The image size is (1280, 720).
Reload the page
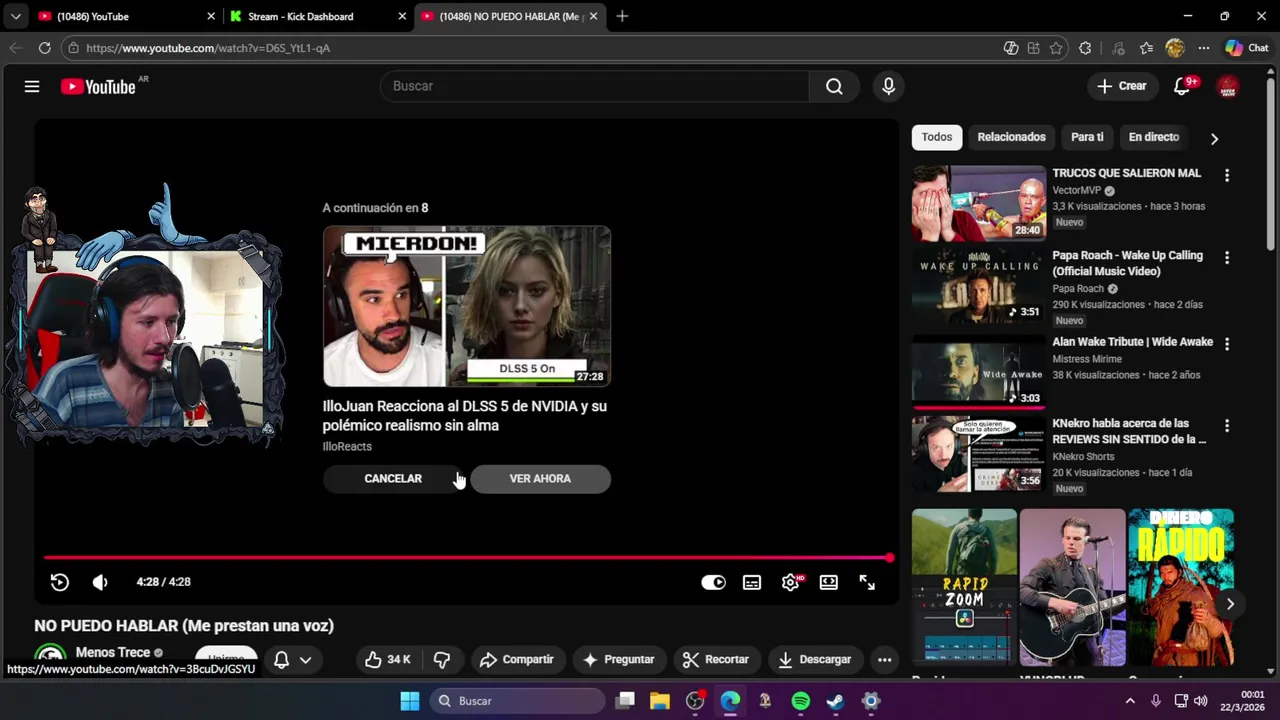click(44, 48)
